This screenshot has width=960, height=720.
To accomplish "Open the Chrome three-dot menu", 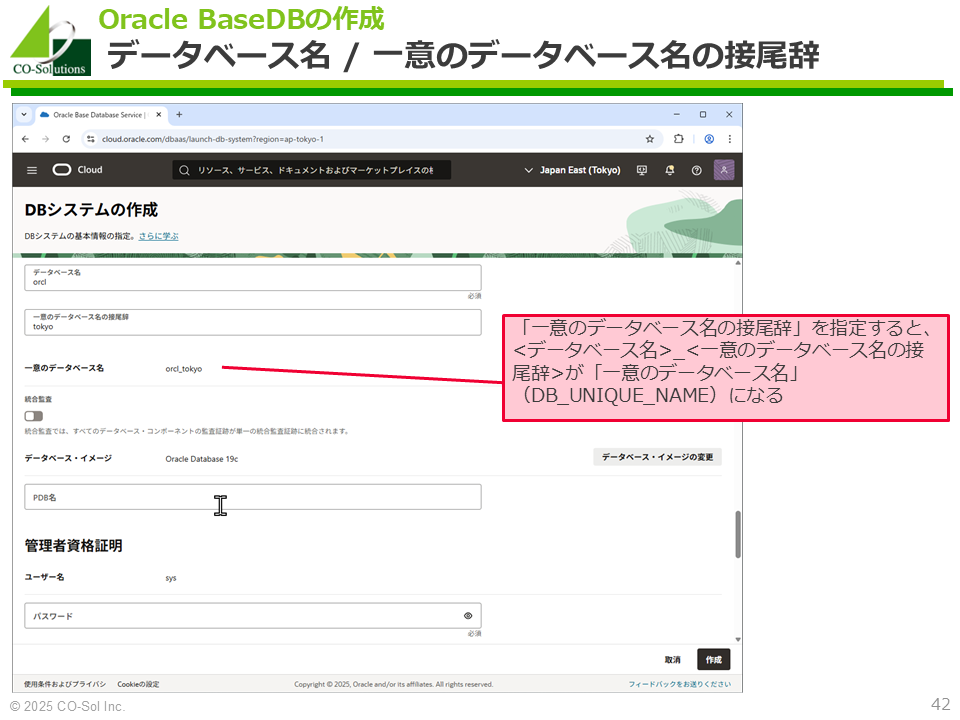I will [730, 139].
